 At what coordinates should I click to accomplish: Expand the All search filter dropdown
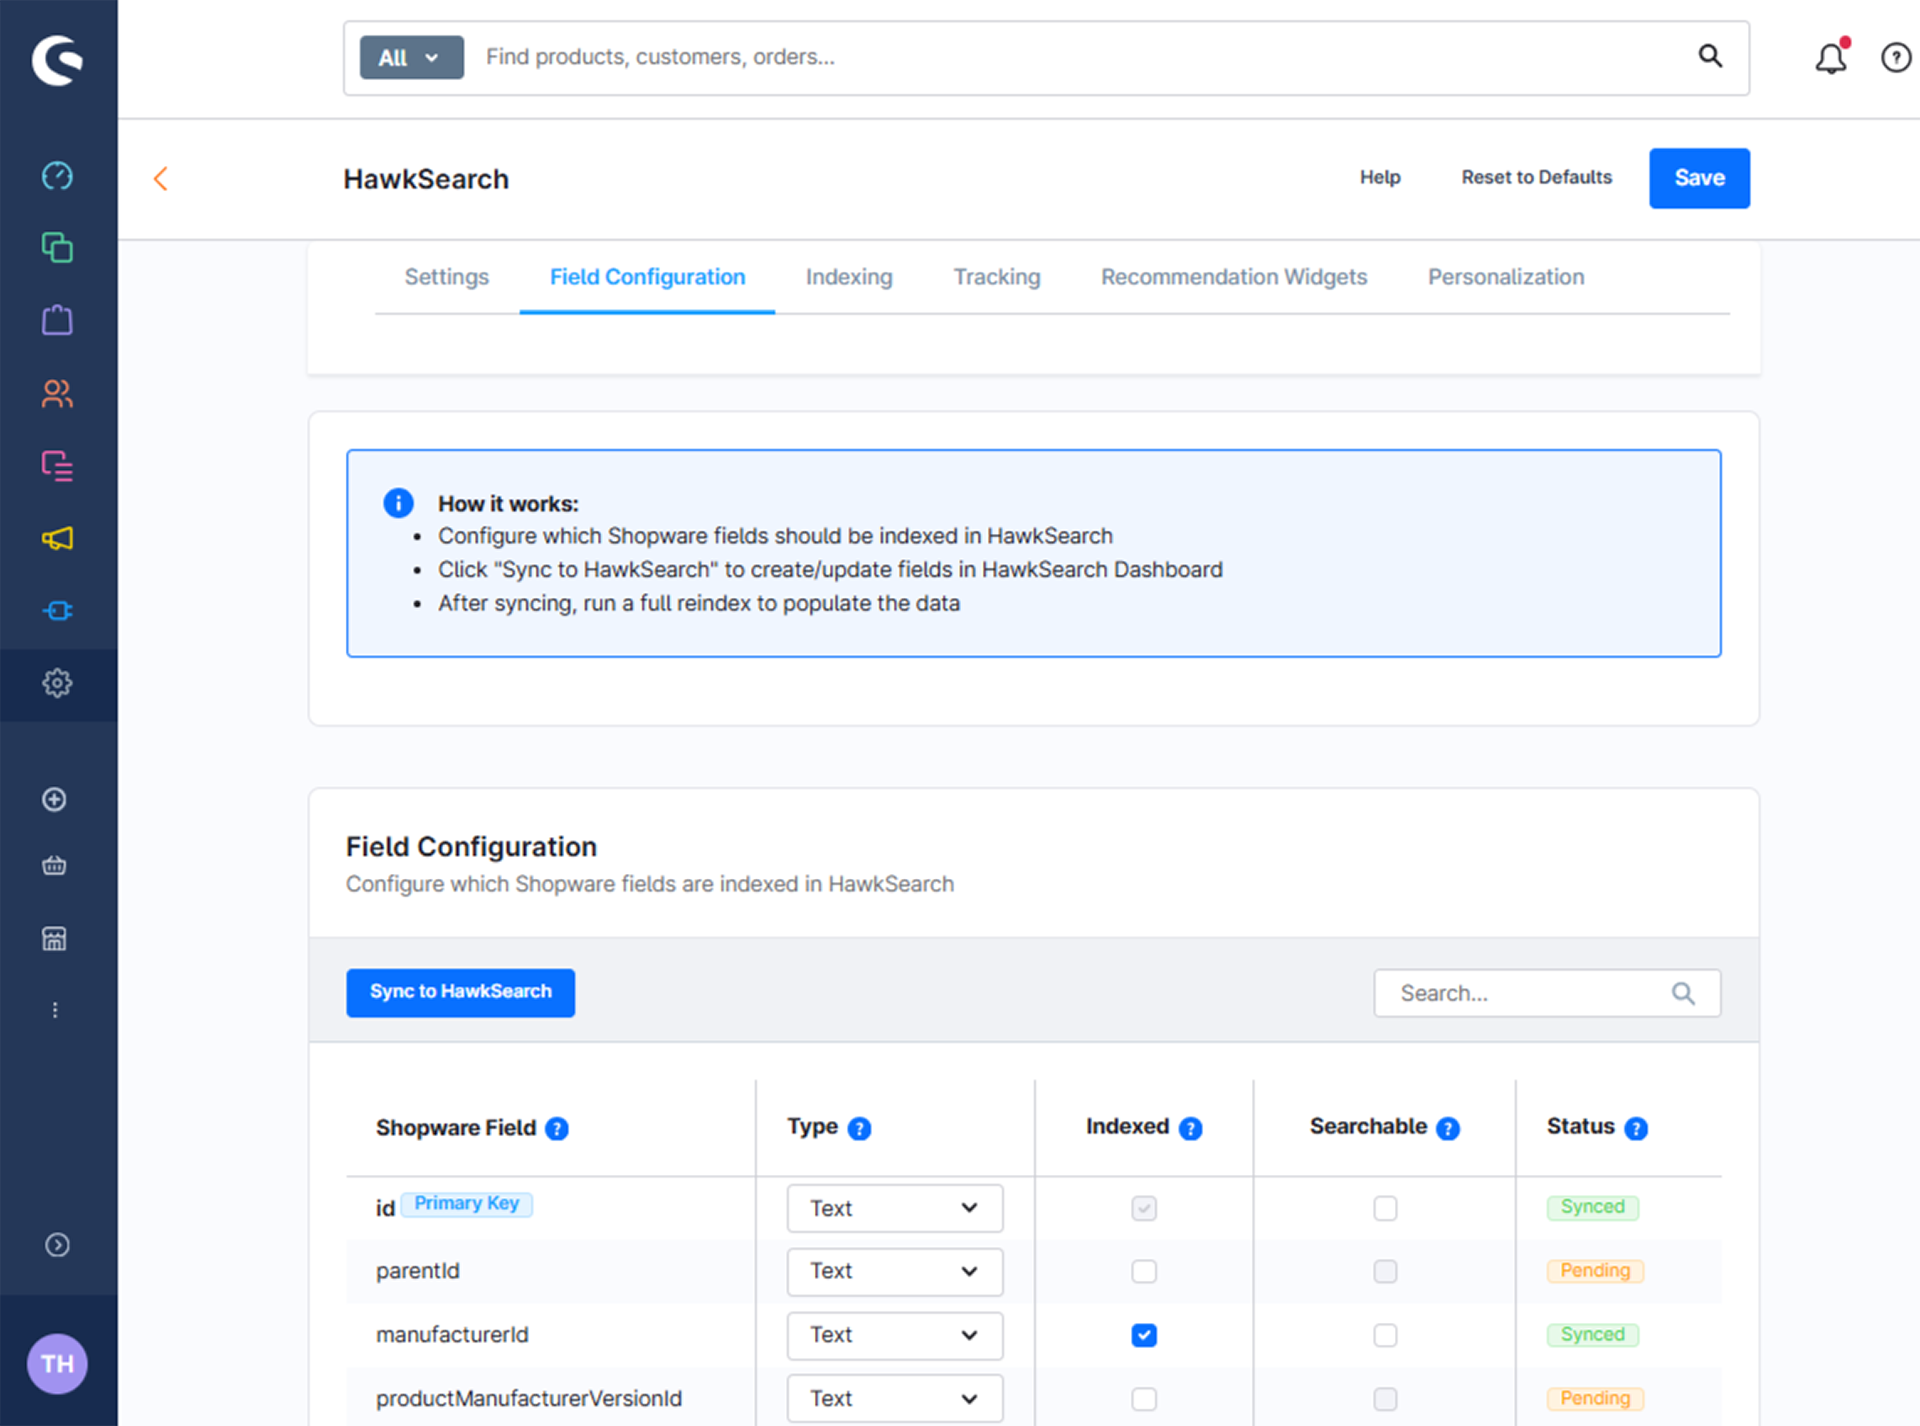(x=411, y=57)
